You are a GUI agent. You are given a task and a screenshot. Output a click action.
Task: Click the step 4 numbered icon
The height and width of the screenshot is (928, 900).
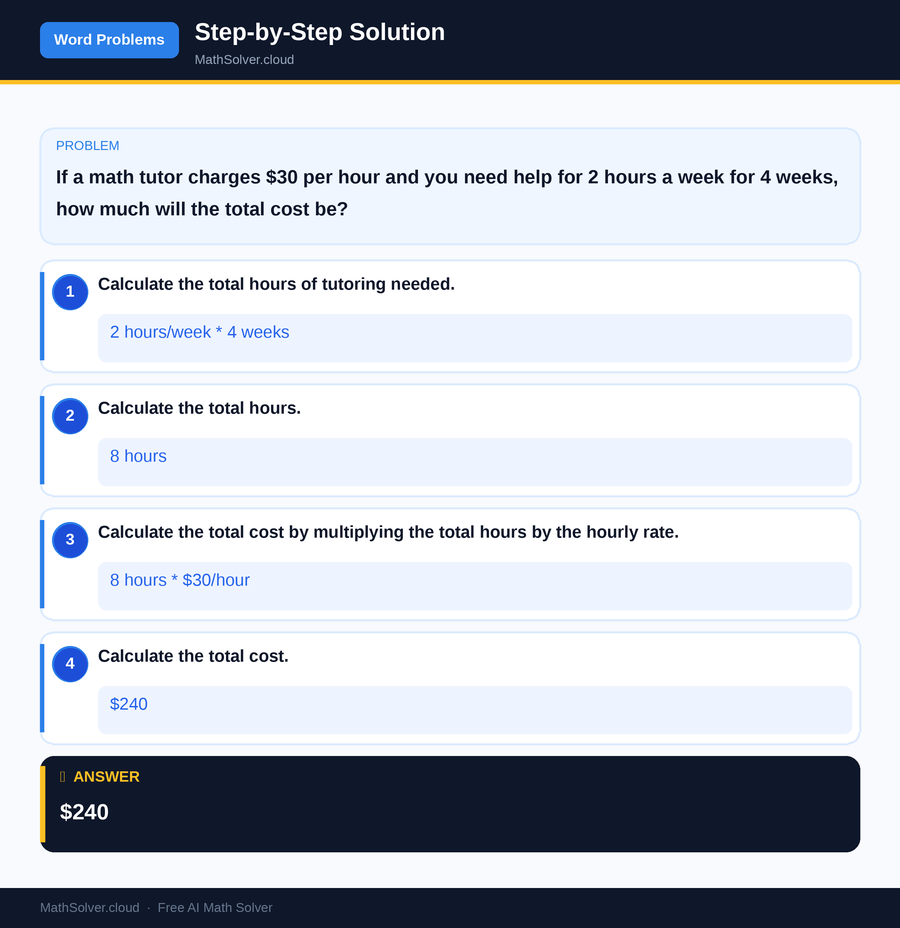[69, 664]
